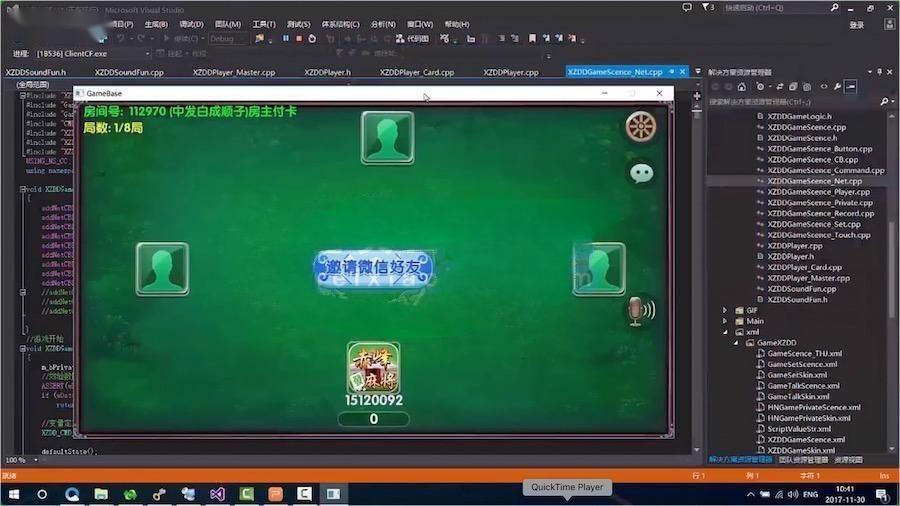
Task: Switch to the XZDDPlayer_Master.cpp tab
Action: [x=234, y=72]
